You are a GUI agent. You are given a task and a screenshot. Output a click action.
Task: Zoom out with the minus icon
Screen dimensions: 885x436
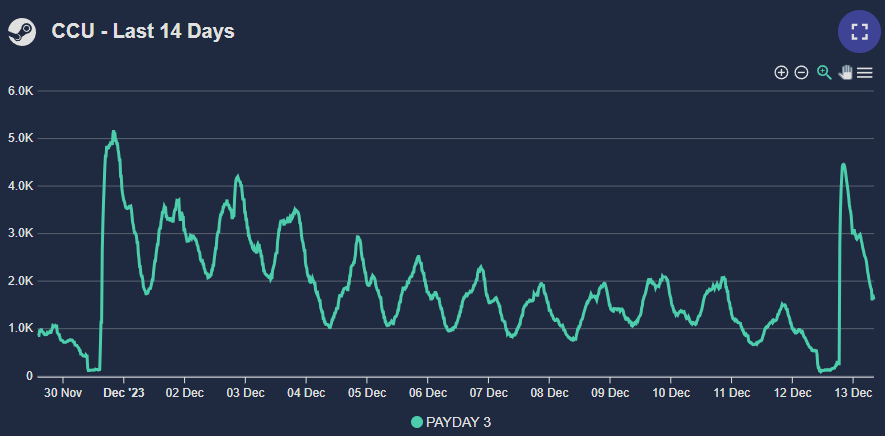click(801, 73)
